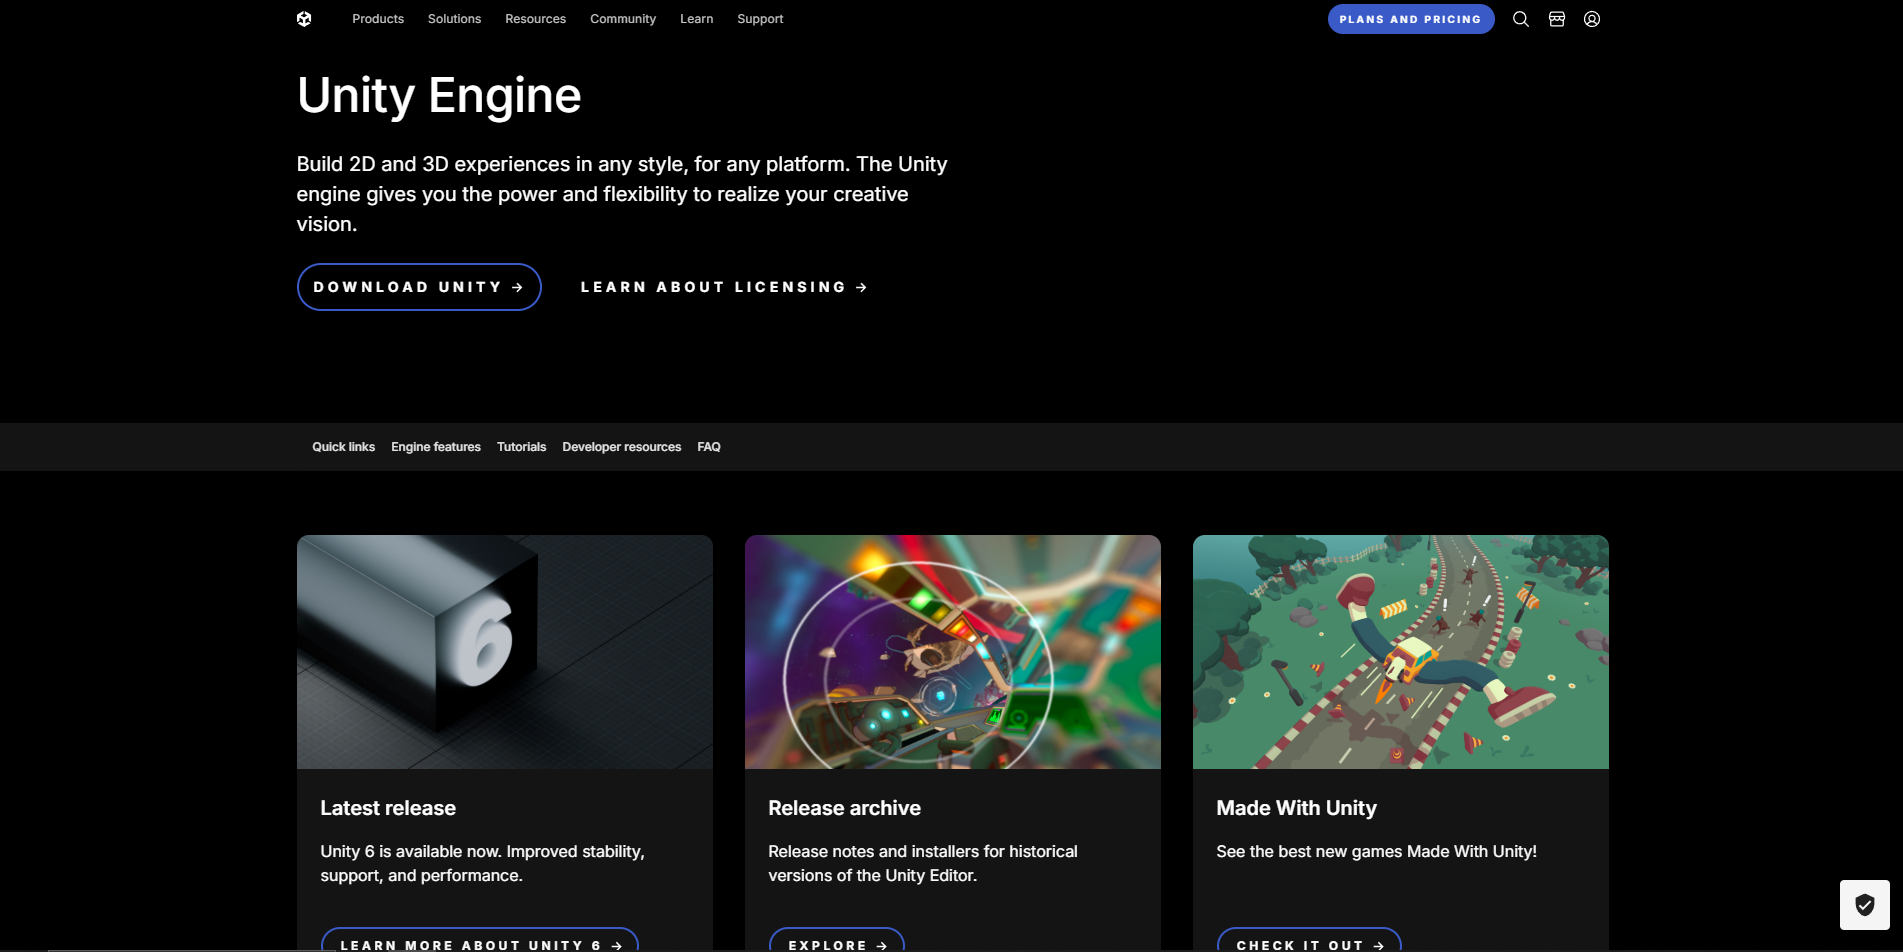Image resolution: width=1903 pixels, height=952 pixels.
Task: Jump to Quick links section
Action: click(x=343, y=447)
